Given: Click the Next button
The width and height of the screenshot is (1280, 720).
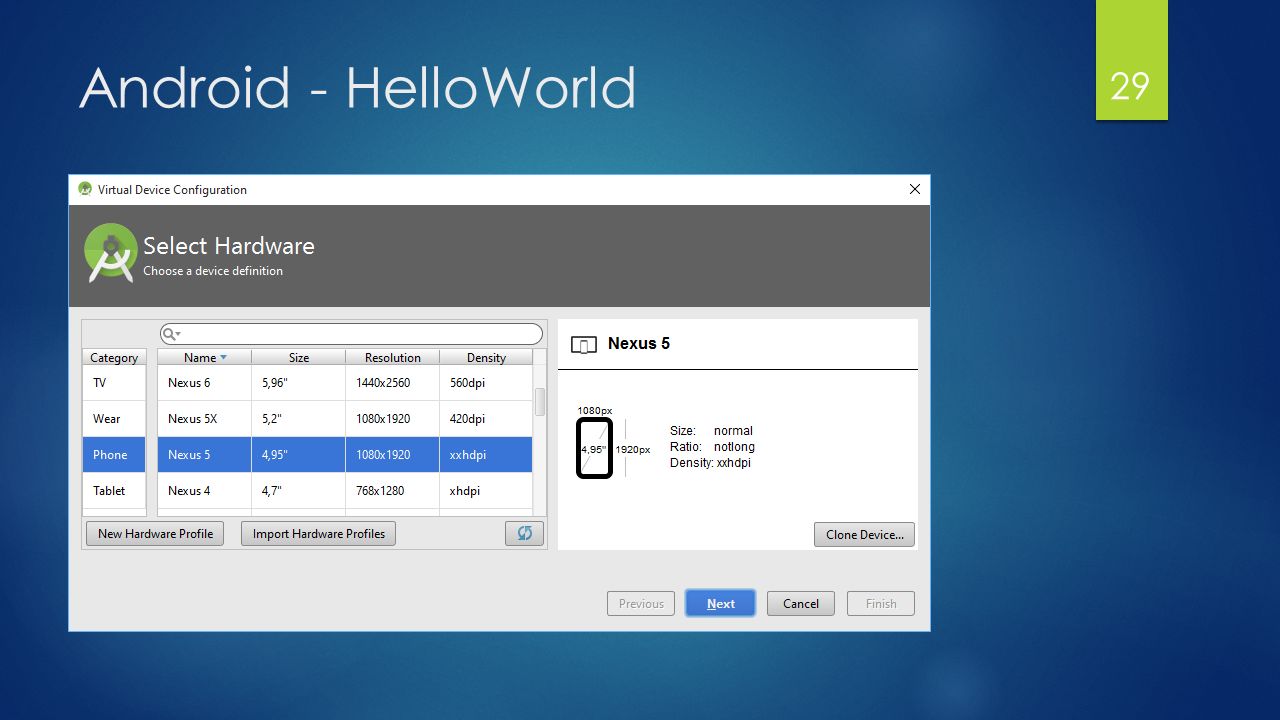Looking at the screenshot, I should (720, 603).
